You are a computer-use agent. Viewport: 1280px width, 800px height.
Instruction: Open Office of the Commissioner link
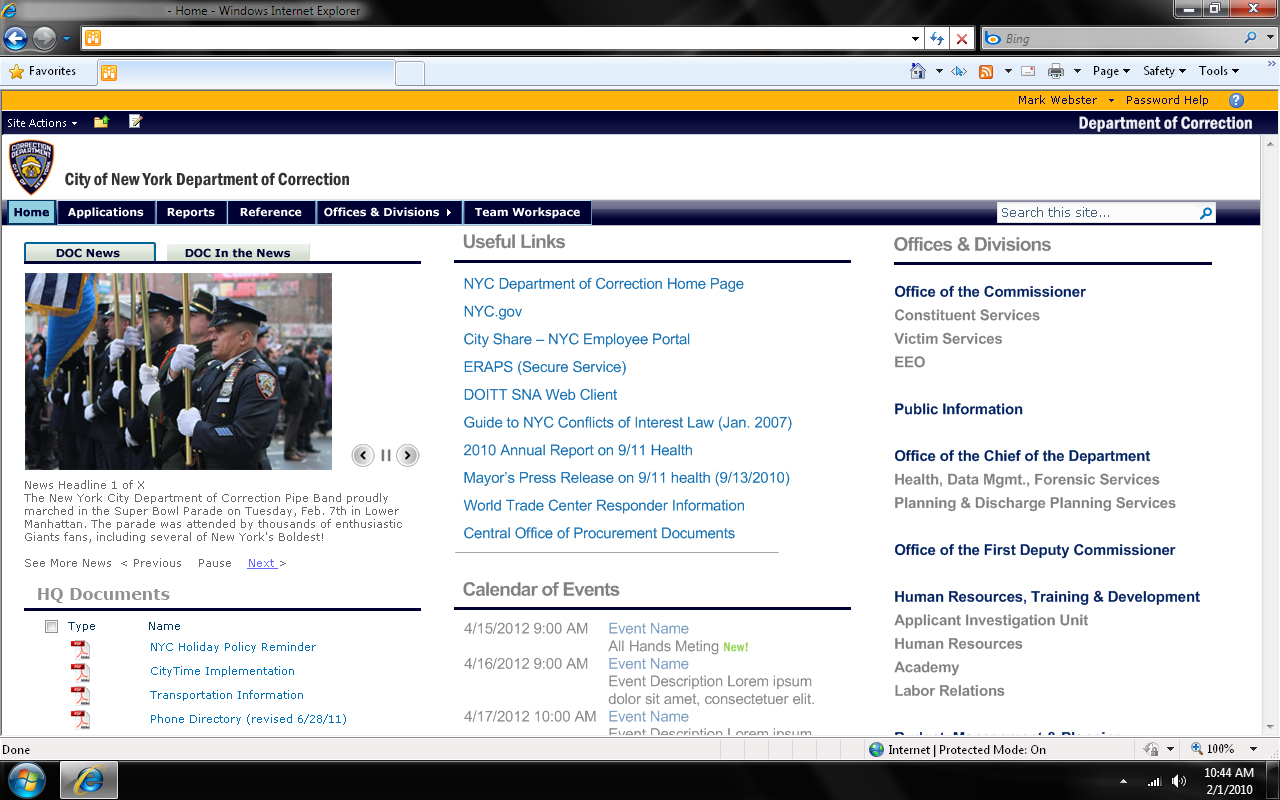pyautogui.click(x=990, y=292)
